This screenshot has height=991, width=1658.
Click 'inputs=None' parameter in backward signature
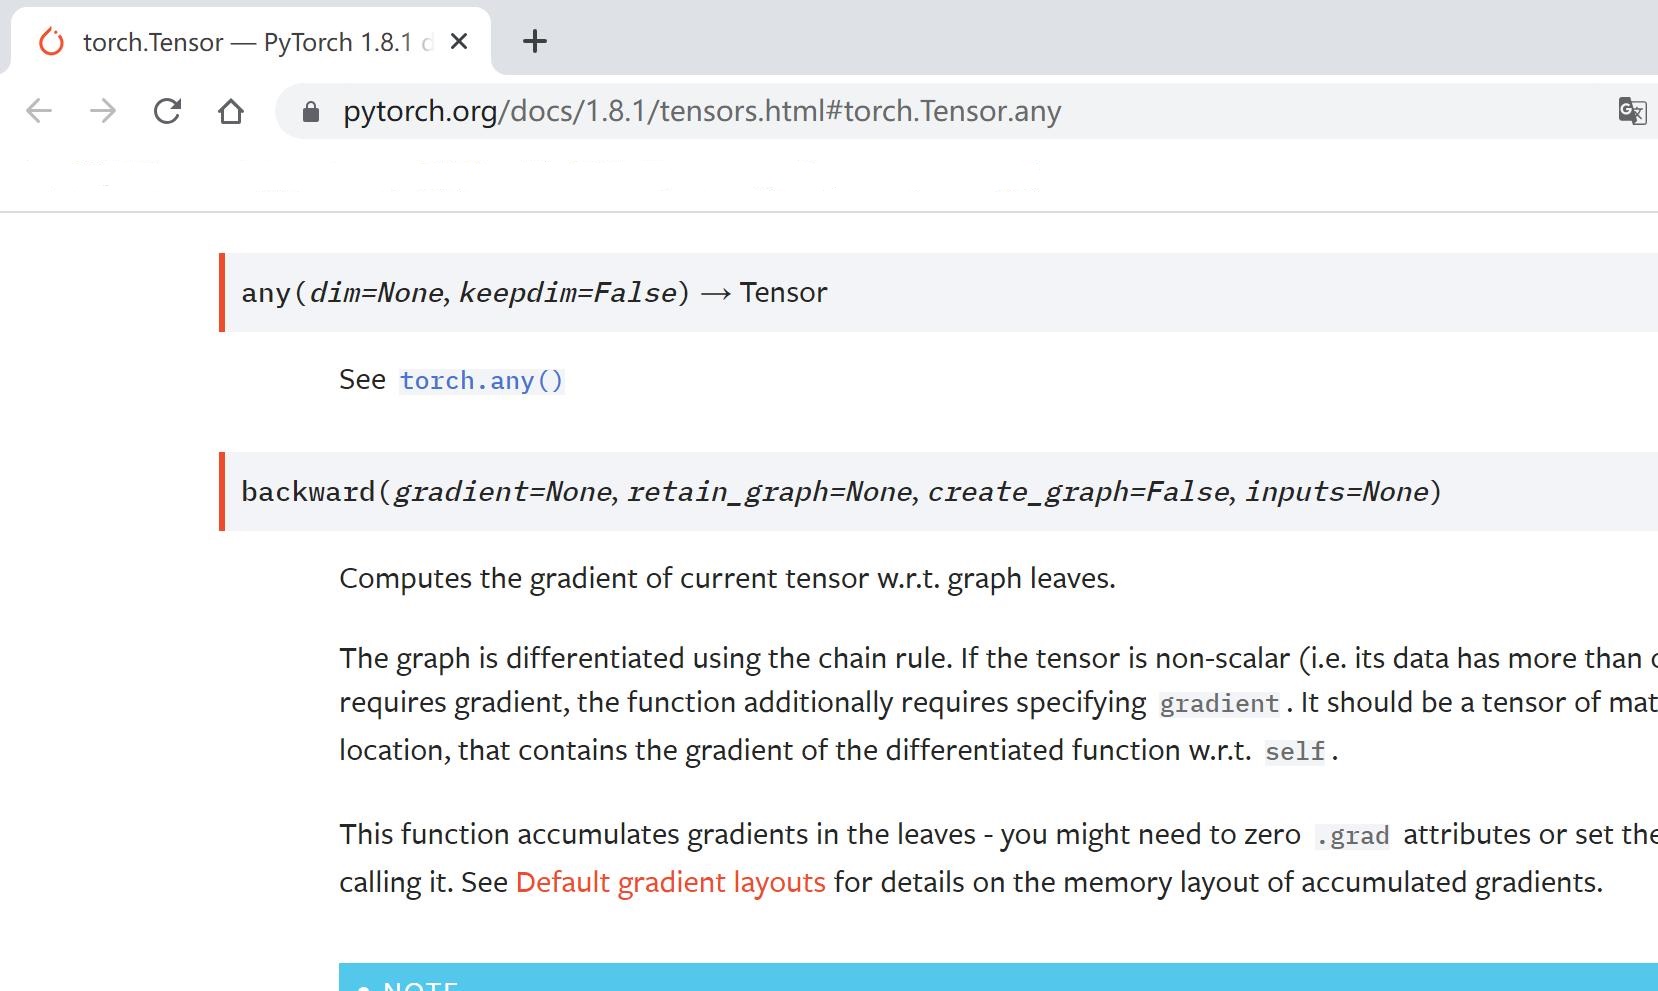[x=1337, y=492]
